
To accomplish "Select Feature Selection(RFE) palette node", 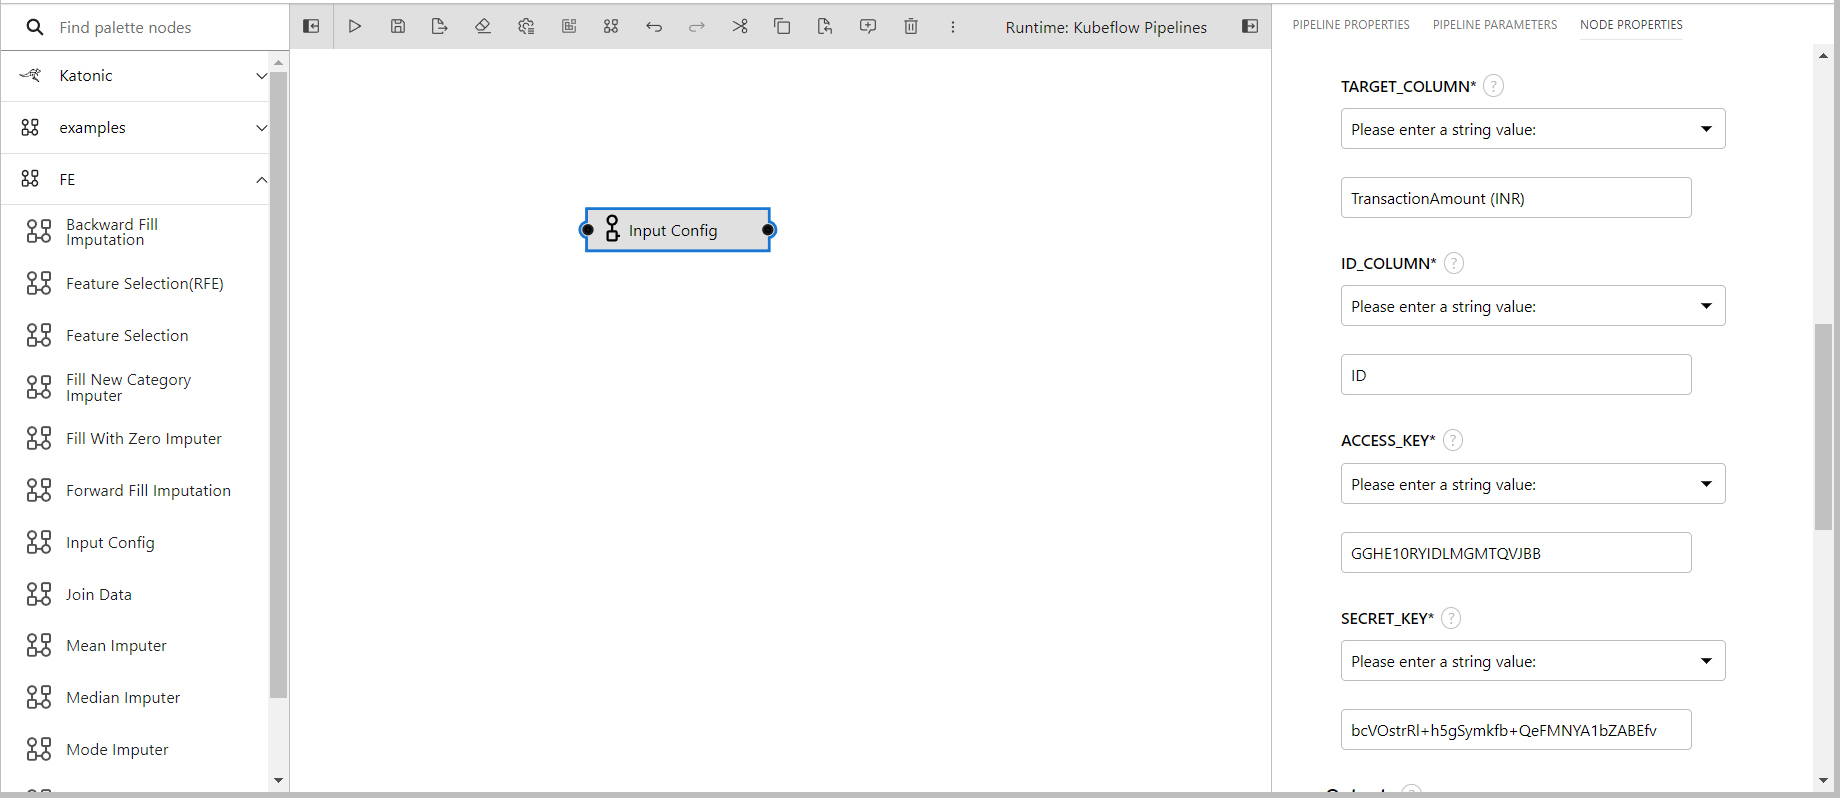I will pos(135,284).
